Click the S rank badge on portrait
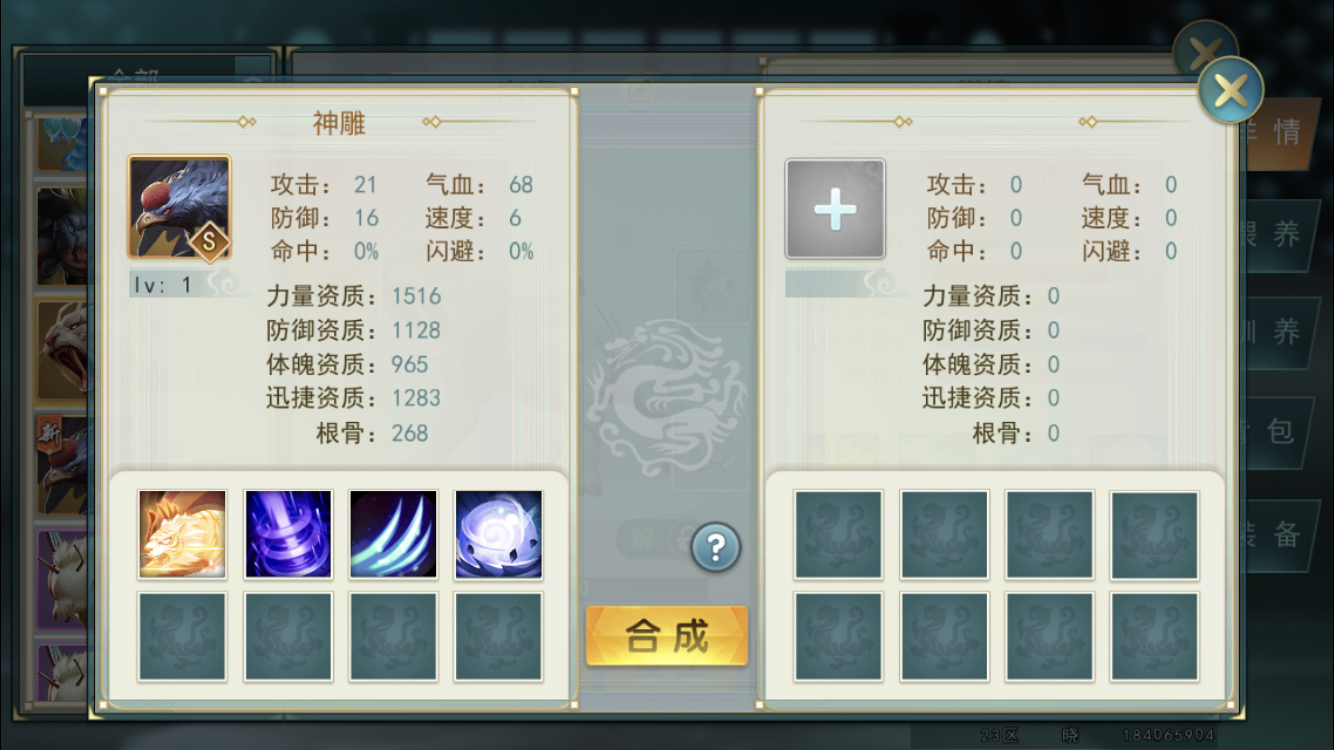 210,241
